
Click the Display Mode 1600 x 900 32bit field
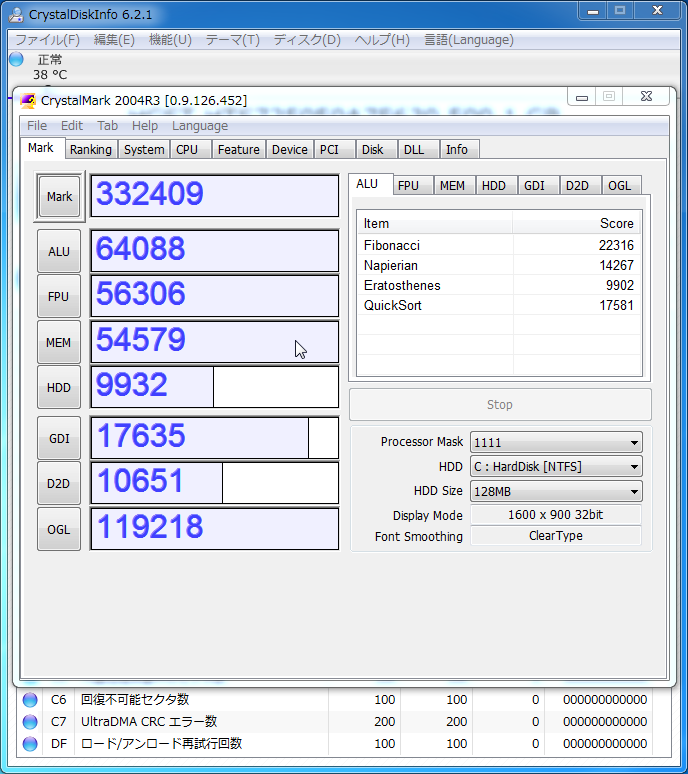tap(556, 515)
